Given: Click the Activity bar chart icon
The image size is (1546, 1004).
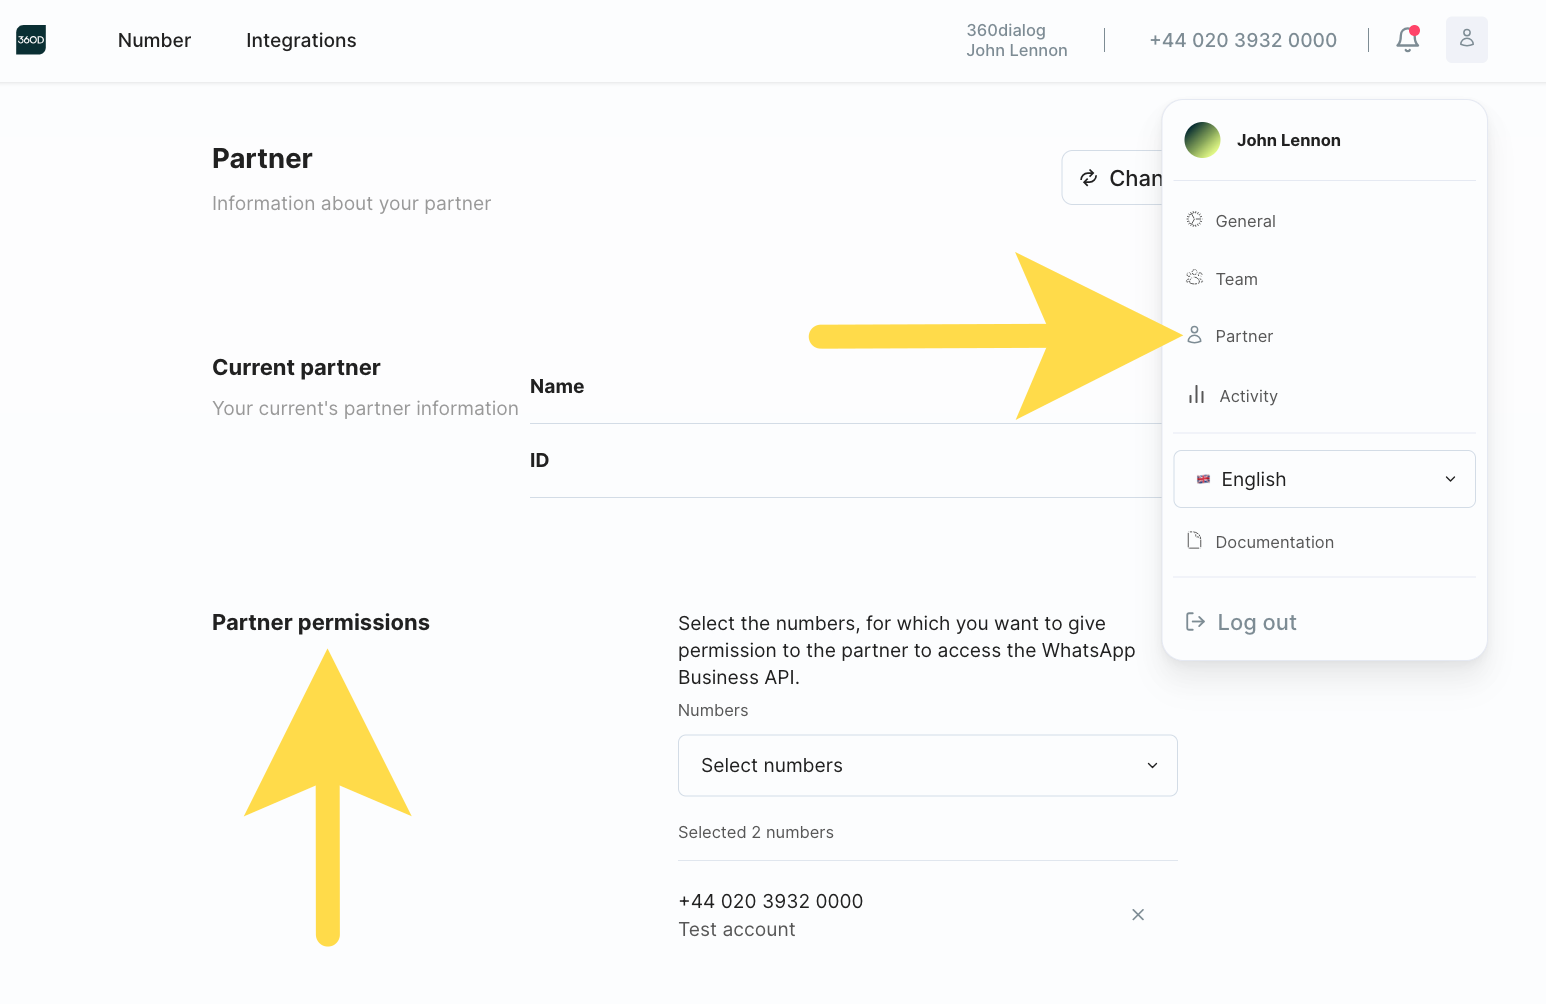Looking at the screenshot, I should [1196, 395].
